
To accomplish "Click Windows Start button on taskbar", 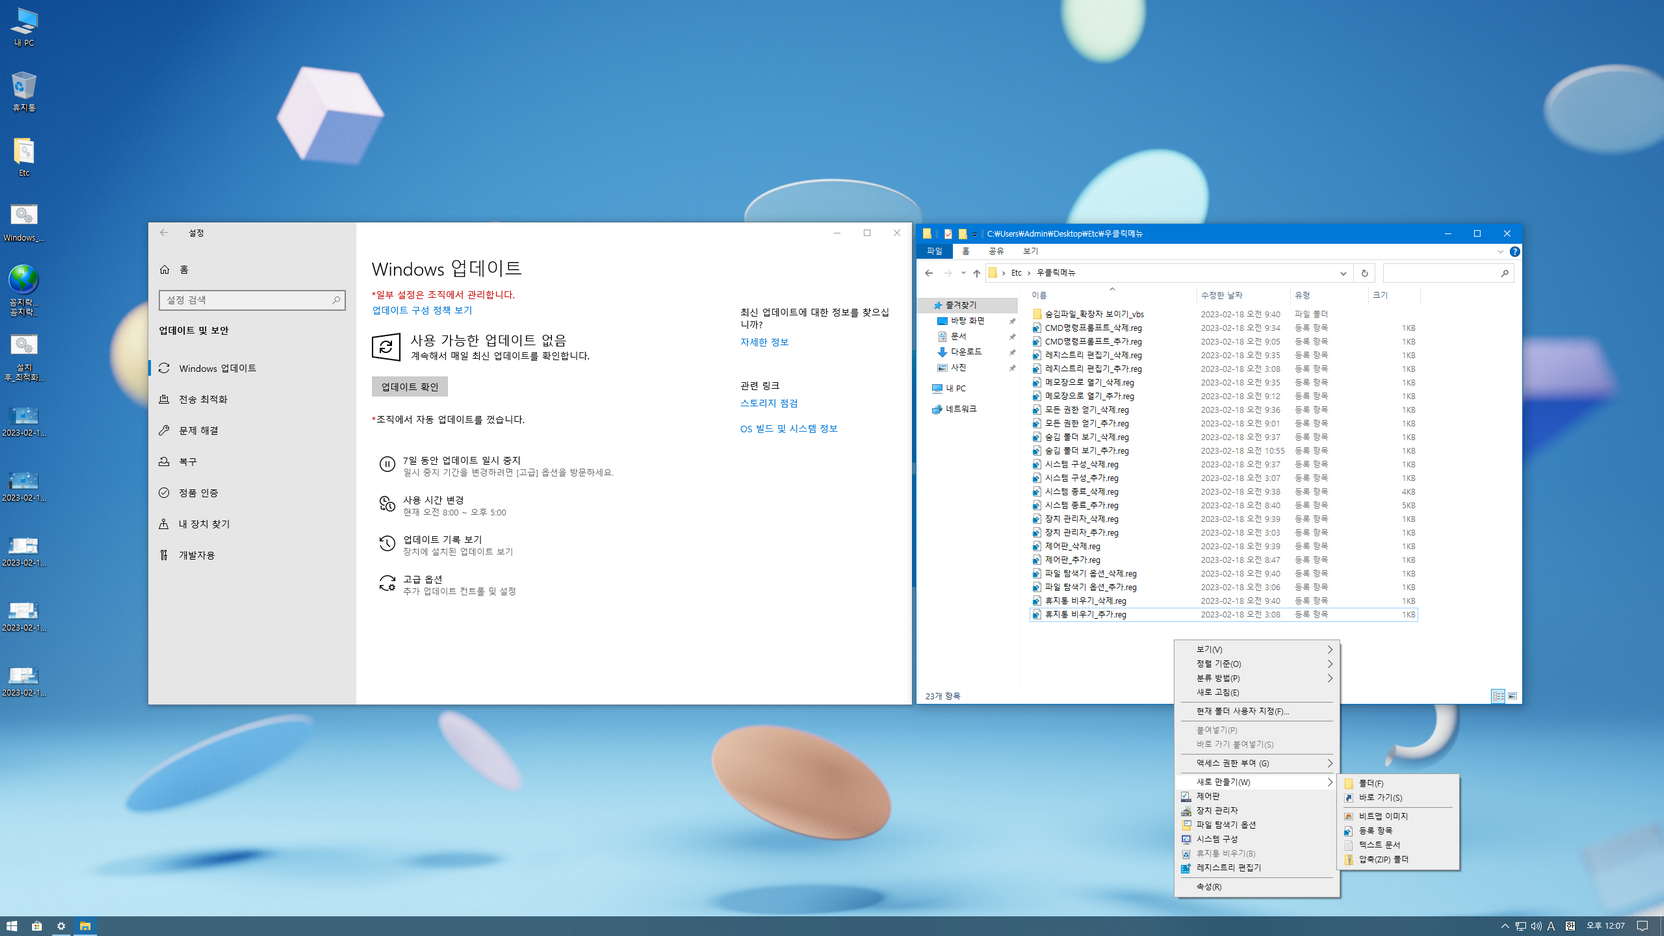I will [12, 926].
